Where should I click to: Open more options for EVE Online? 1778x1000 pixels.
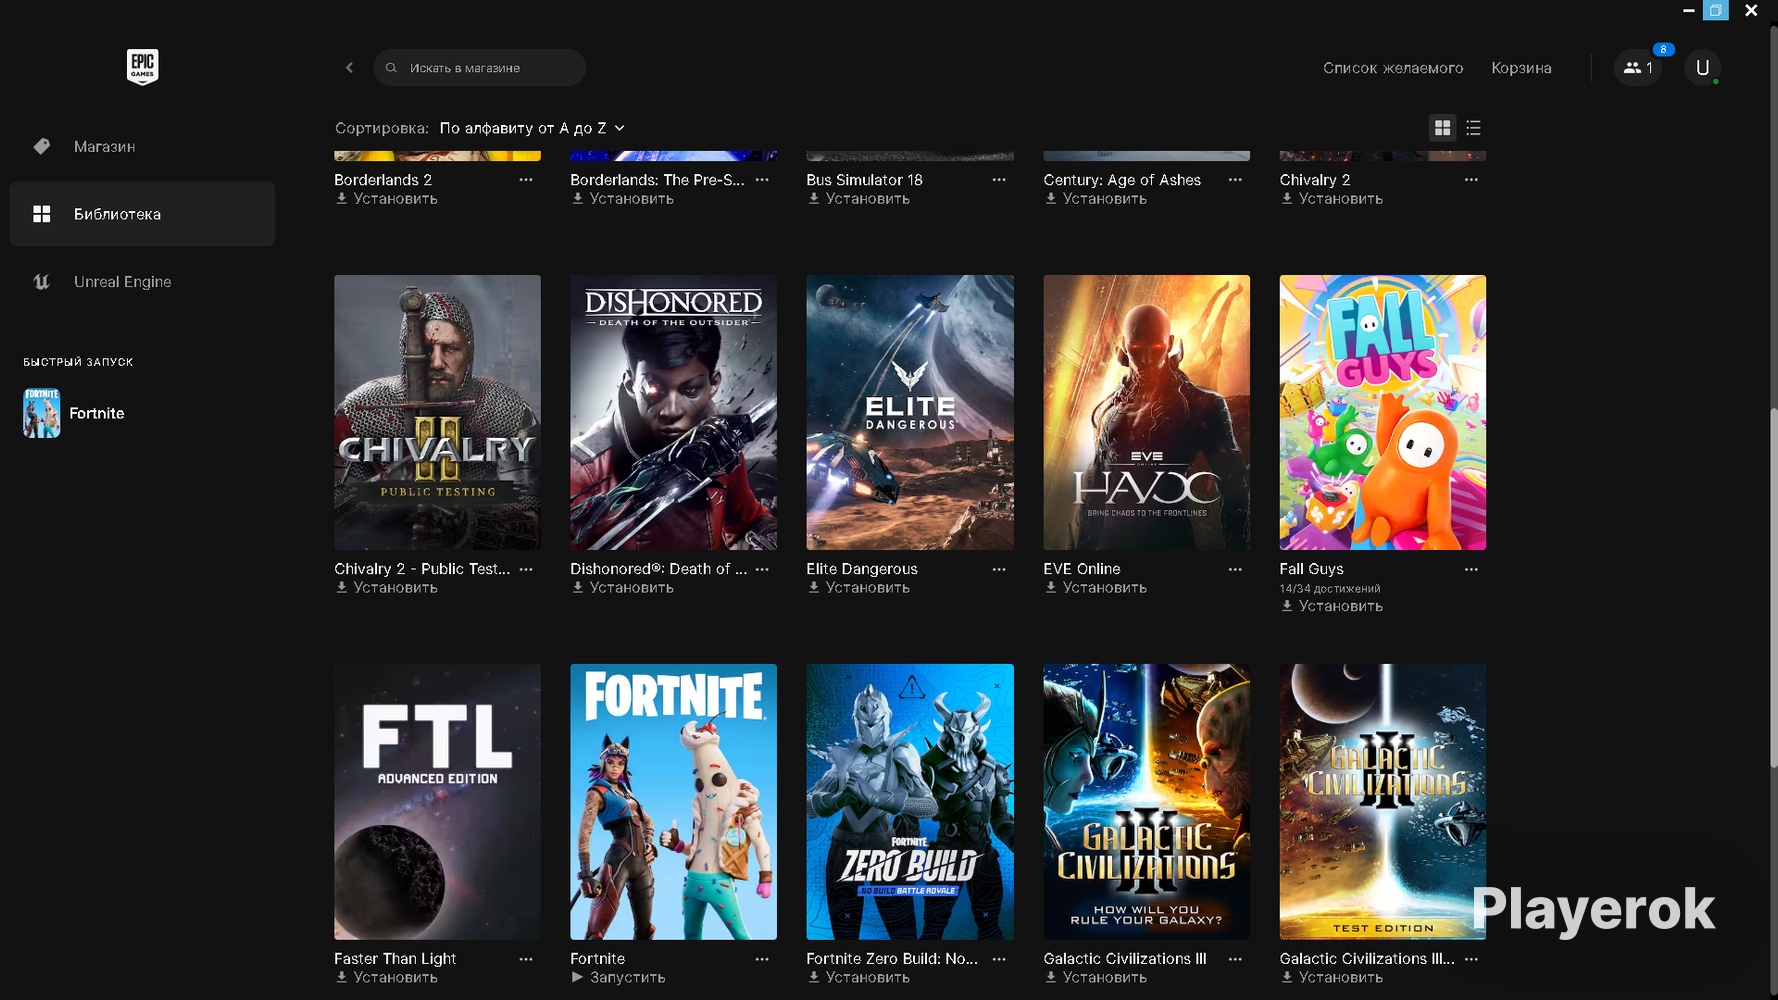point(1235,569)
